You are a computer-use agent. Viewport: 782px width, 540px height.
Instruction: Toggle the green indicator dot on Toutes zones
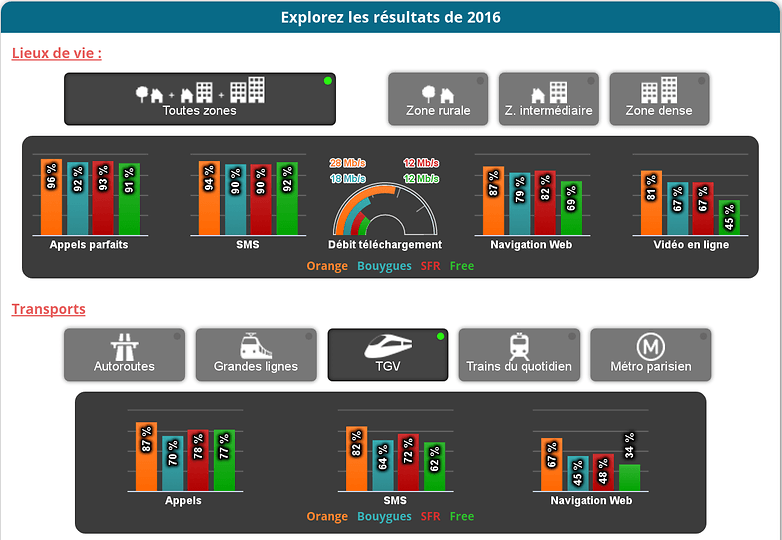(328, 81)
